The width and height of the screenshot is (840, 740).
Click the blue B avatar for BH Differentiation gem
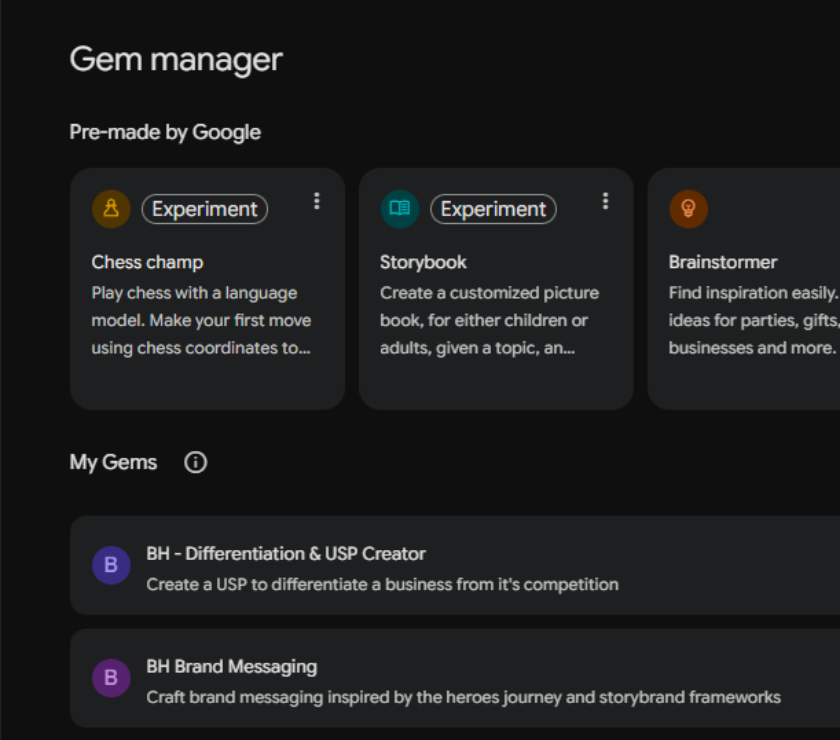click(111, 565)
